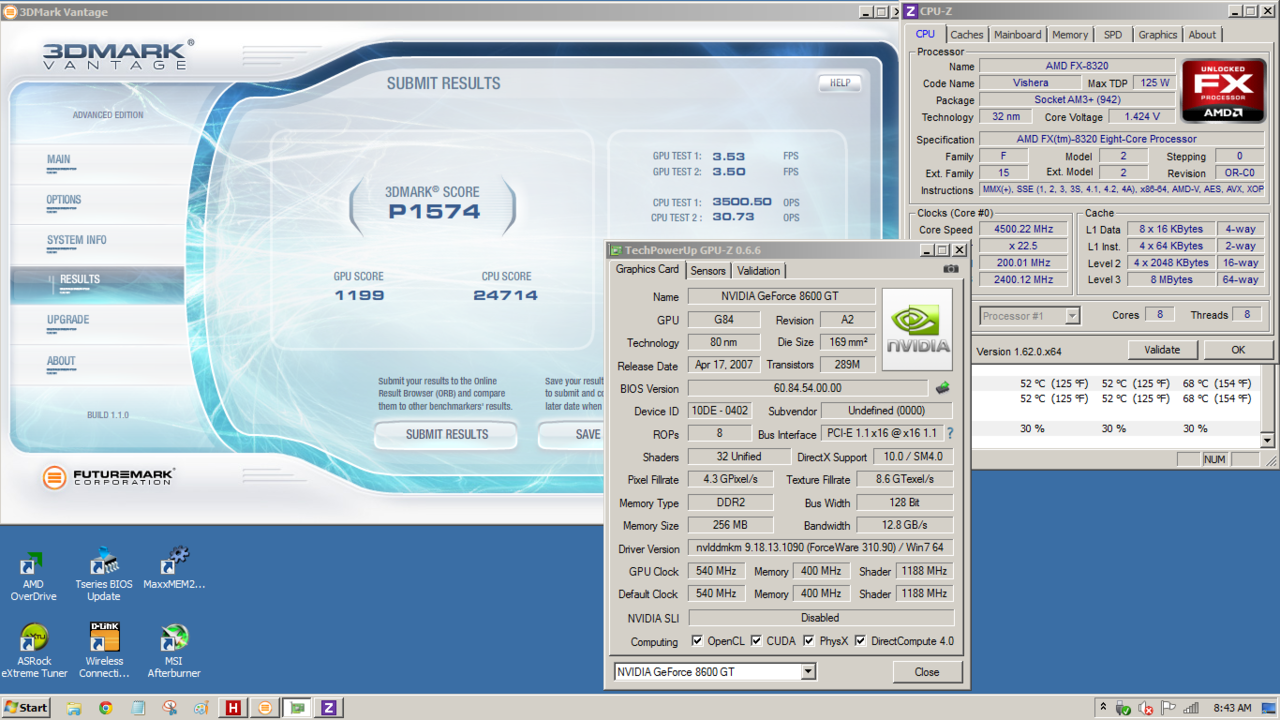This screenshot has width=1280, height=720.
Task: Go to MAIN section in 3DMark
Action: 59,160
